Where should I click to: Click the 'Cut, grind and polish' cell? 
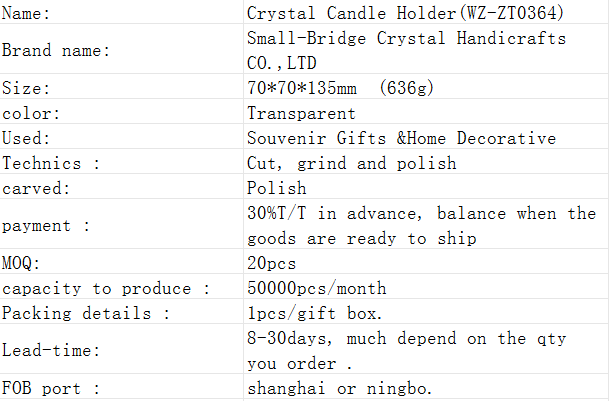click(426, 162)
